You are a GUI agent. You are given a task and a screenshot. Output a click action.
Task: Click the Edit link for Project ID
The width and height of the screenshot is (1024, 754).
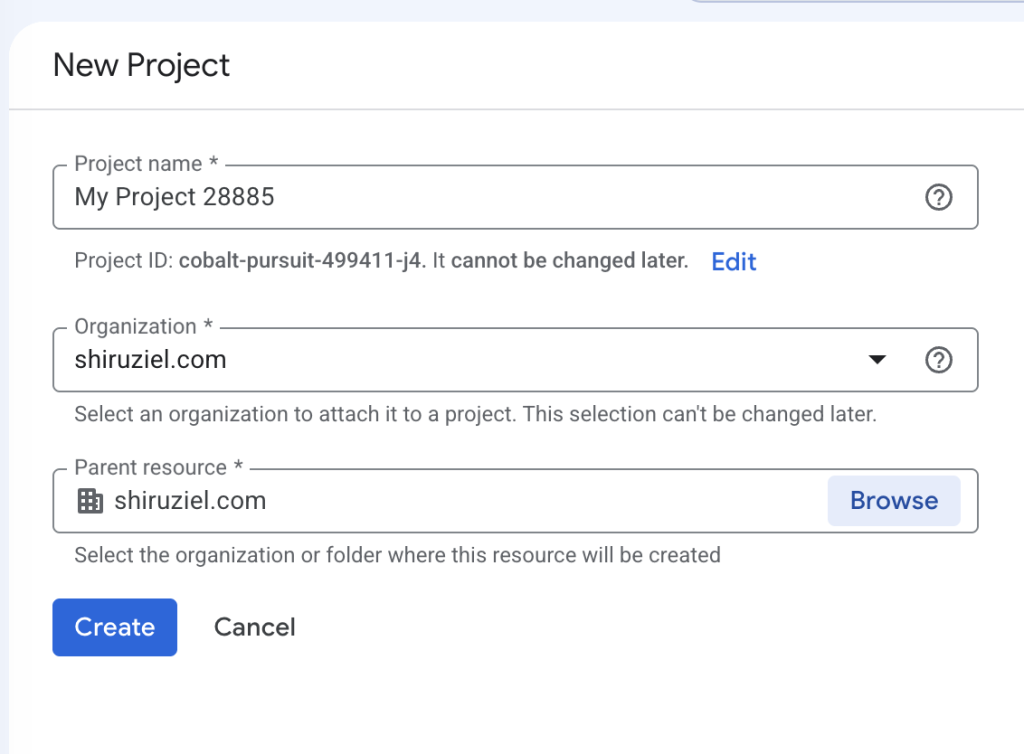coord(733,262)
